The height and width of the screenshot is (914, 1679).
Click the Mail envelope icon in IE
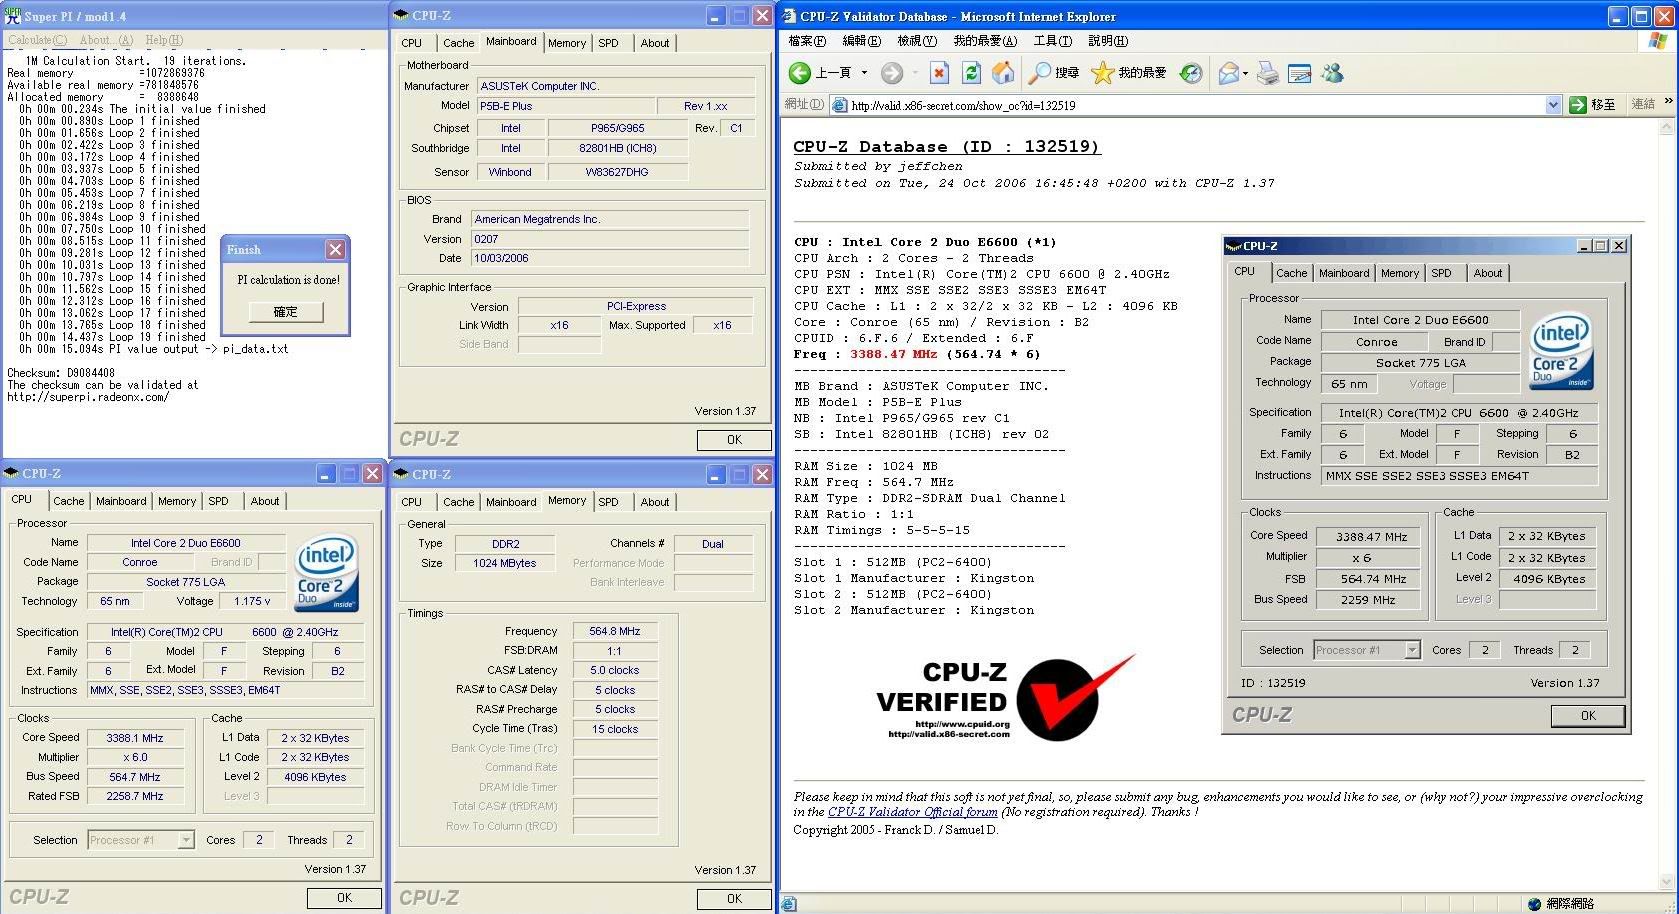pos(1228,73)
